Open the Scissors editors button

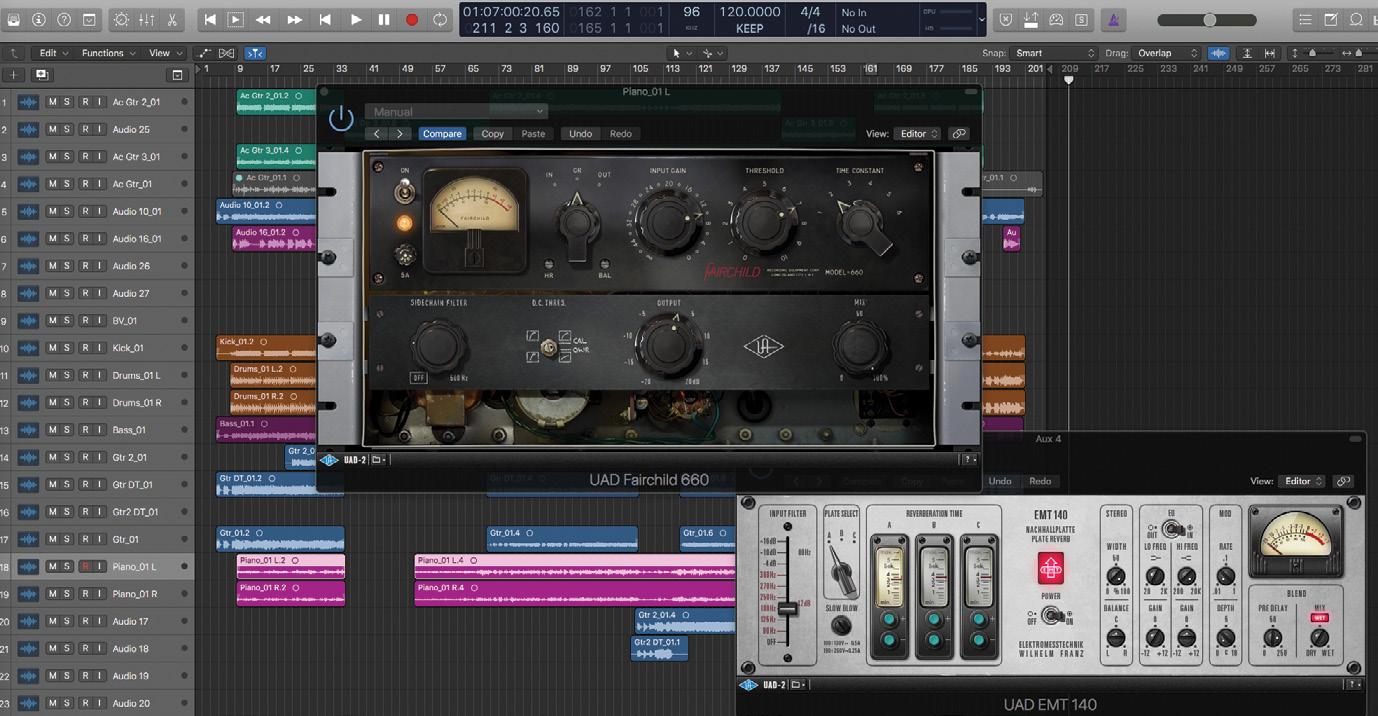point(172,20)
